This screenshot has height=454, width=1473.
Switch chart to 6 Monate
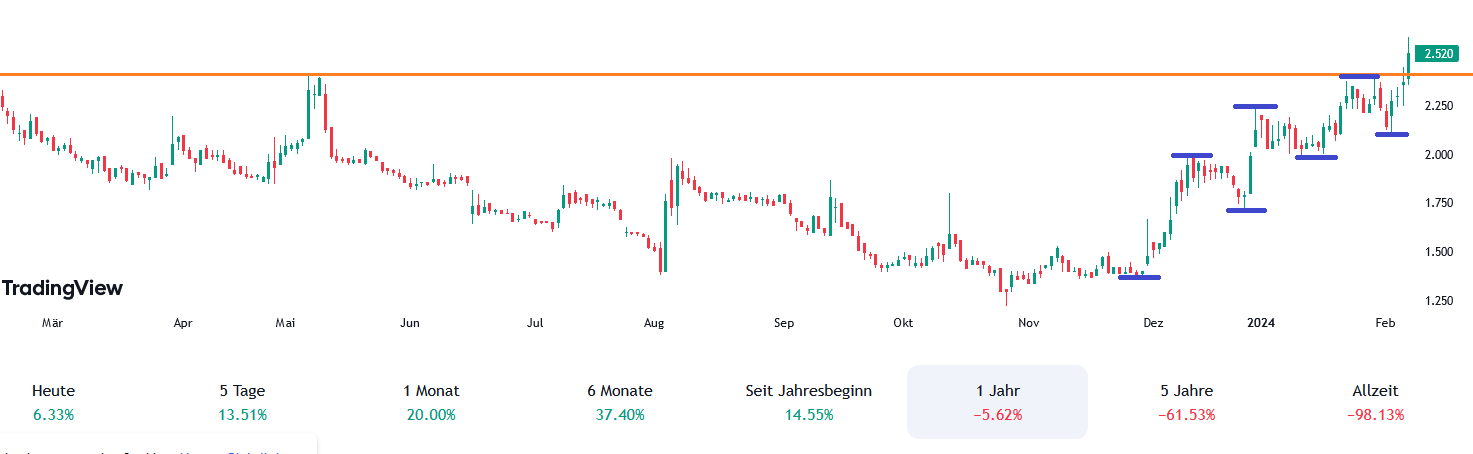620,402
